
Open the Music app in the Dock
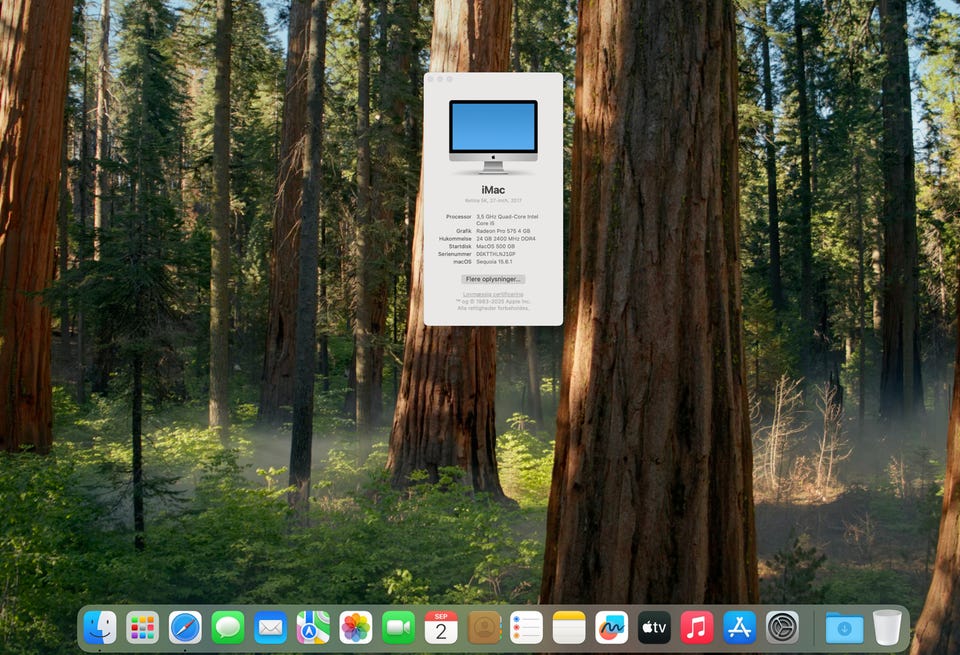pos(697,627)
